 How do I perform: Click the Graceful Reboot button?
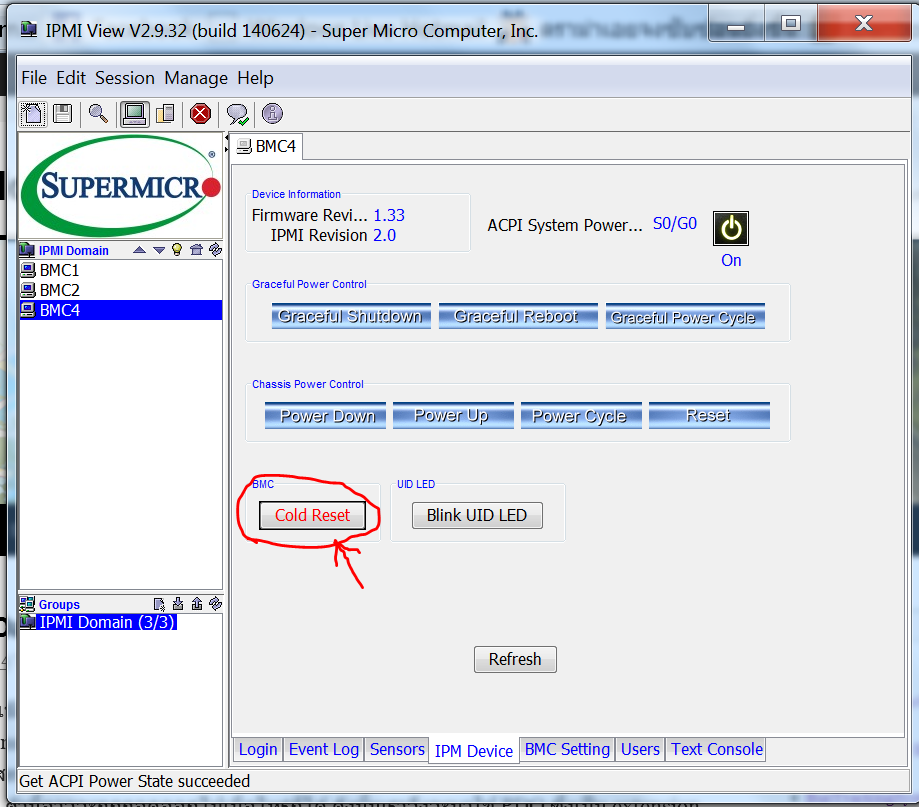click(x=518, y=316)
